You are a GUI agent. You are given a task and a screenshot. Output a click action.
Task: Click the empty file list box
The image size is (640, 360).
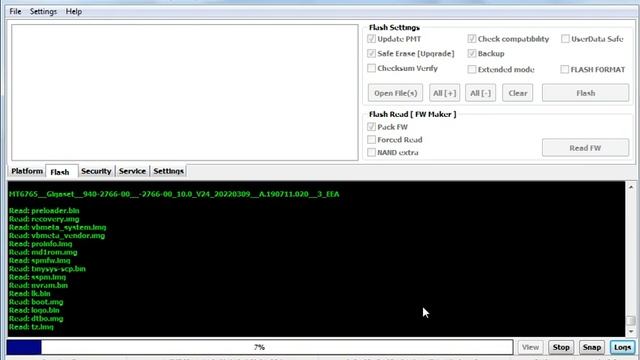(x=185, y=92)
